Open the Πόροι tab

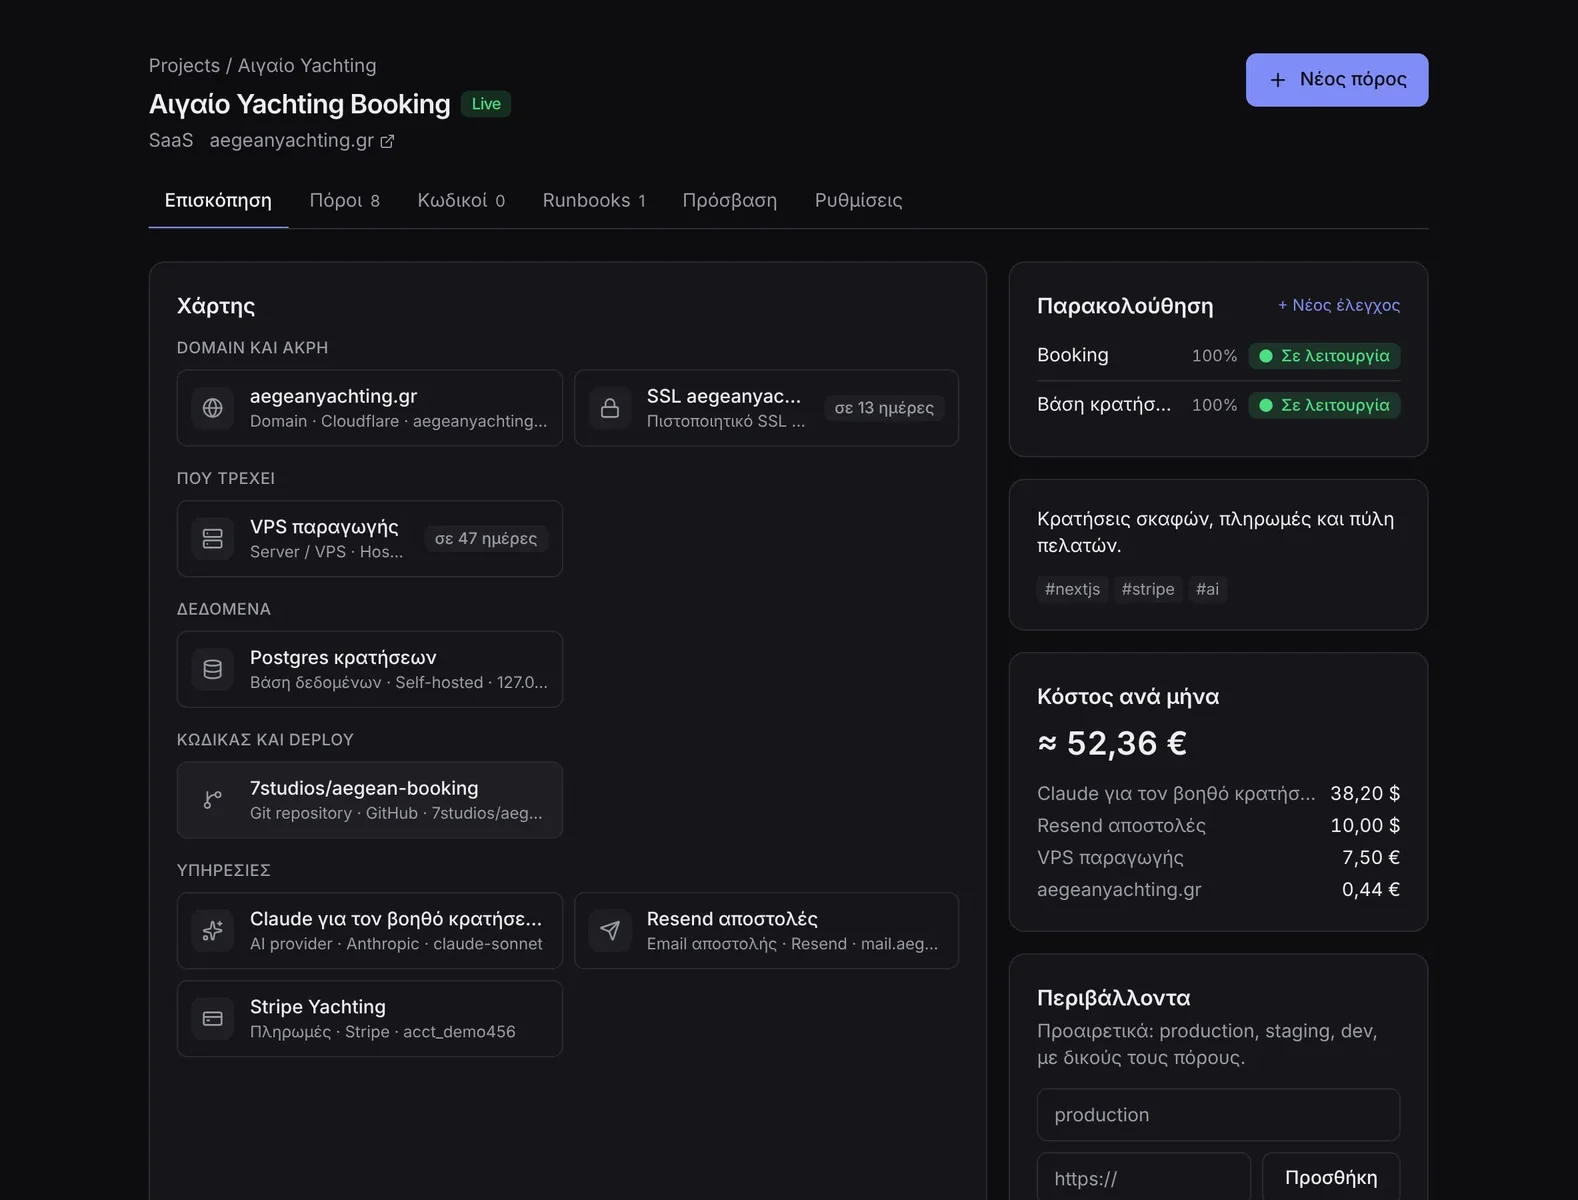tap(344, 200)
